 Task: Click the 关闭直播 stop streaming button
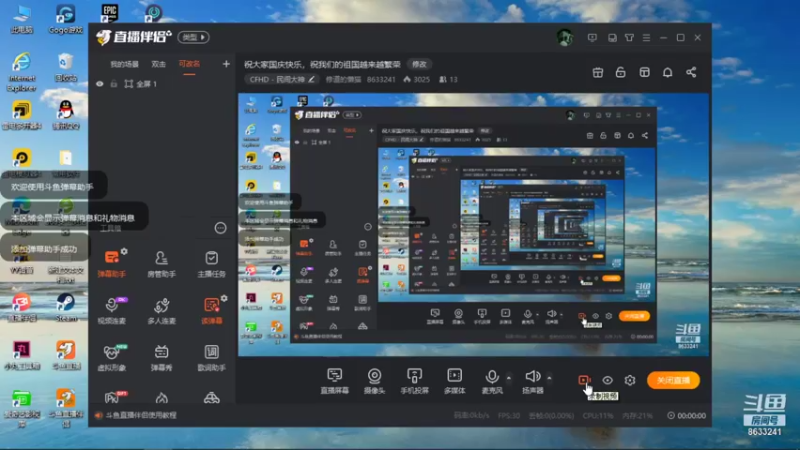click(x=673, y=380)
